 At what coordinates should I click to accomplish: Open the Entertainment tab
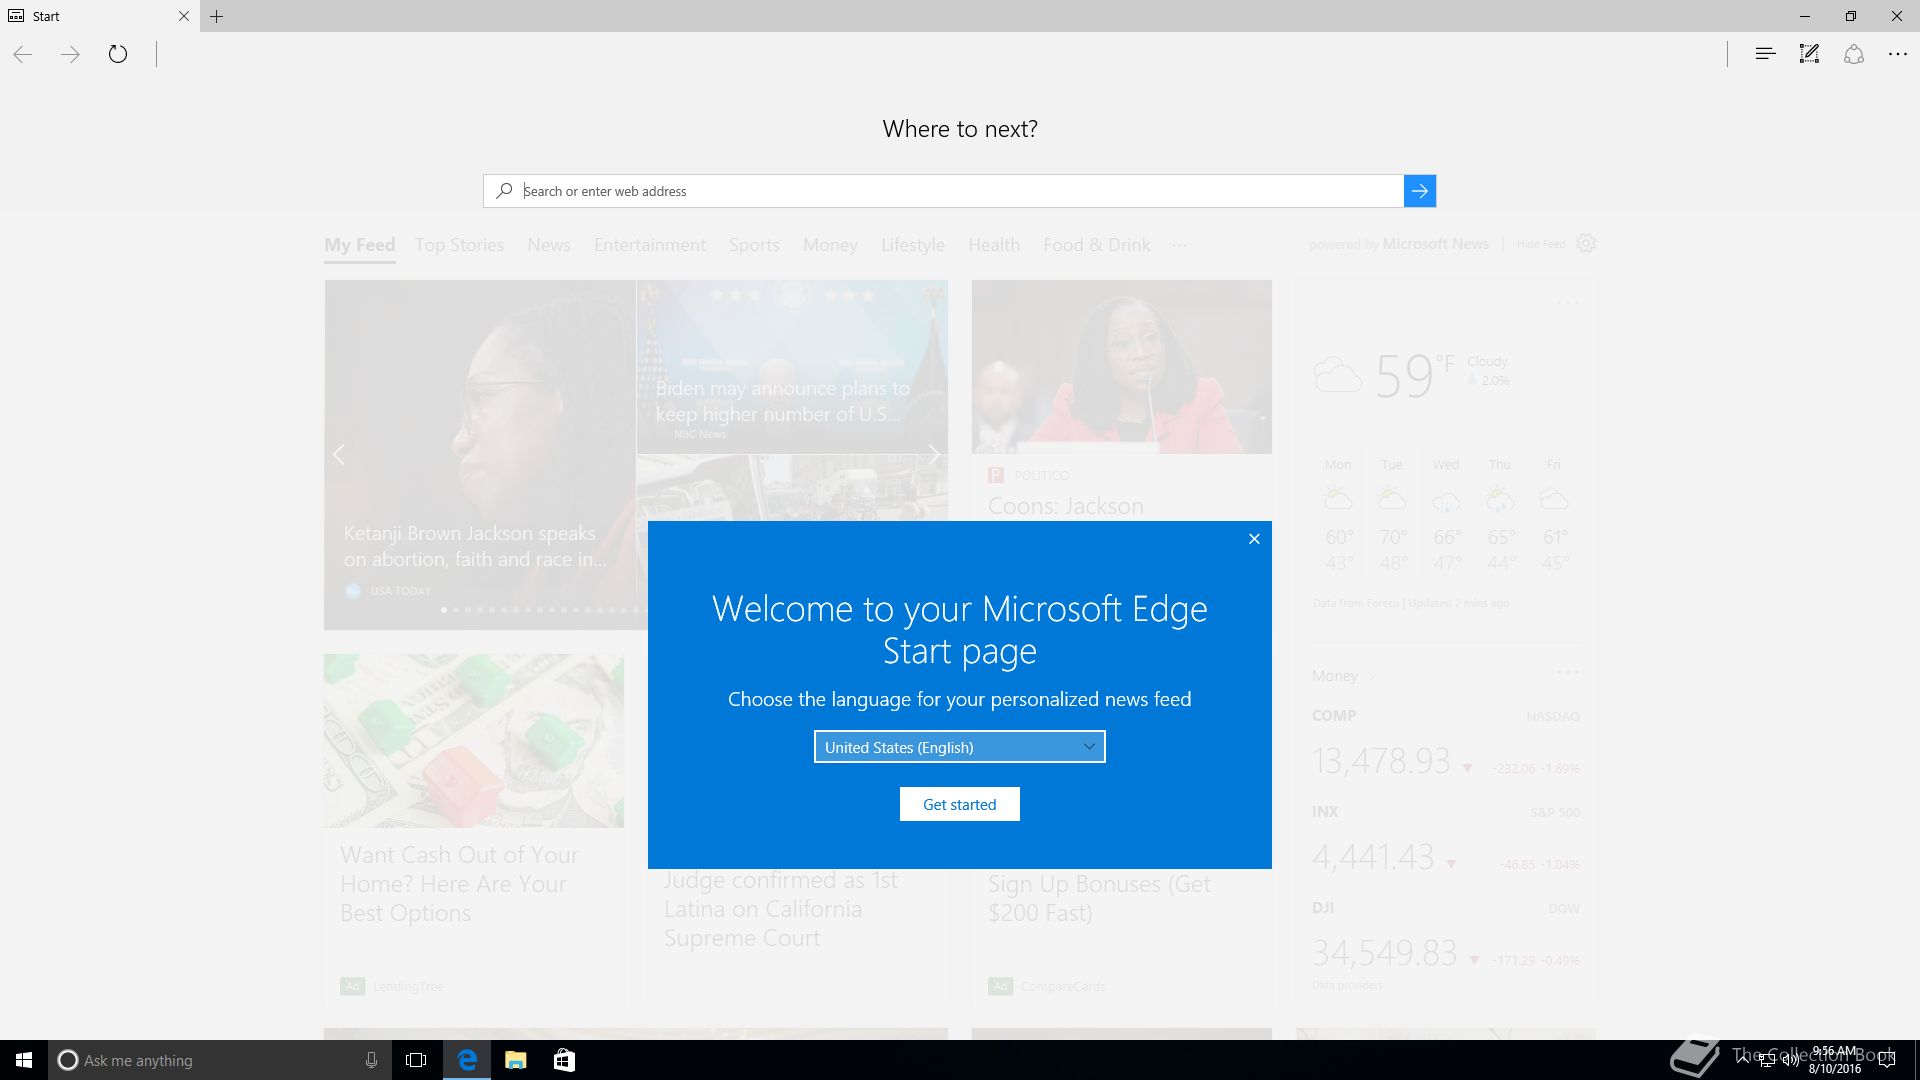650,245
